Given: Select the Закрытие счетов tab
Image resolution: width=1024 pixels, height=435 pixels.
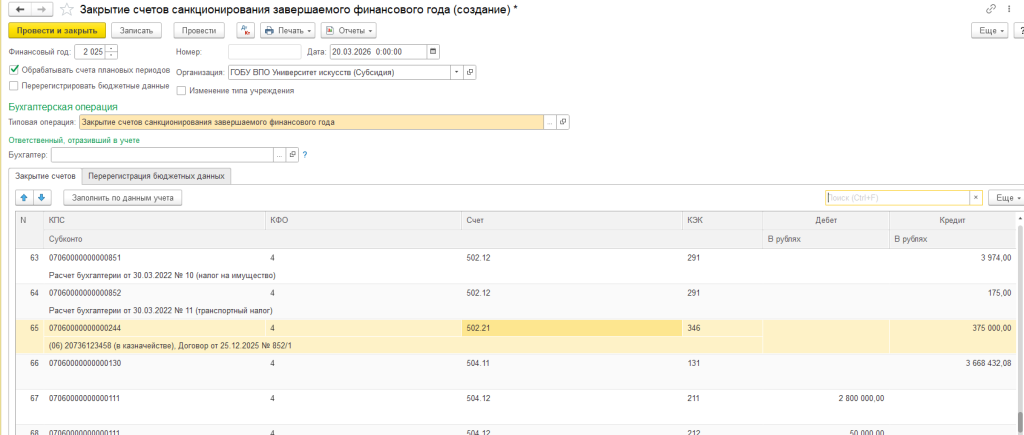Looking at the screenshot, I should (x=45, y=176).
